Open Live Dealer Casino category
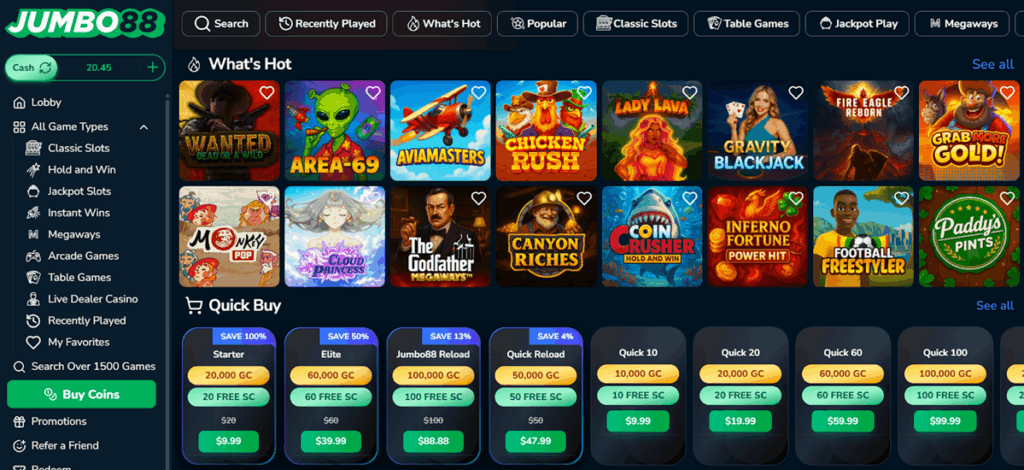 pyautogui.click(x=93, y=299)
